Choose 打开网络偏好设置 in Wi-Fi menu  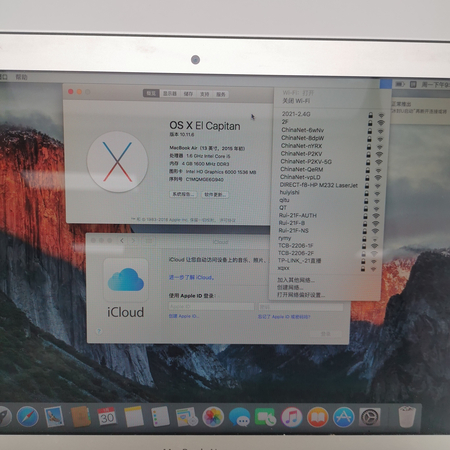pyautogui.click(x=301, y=295)
